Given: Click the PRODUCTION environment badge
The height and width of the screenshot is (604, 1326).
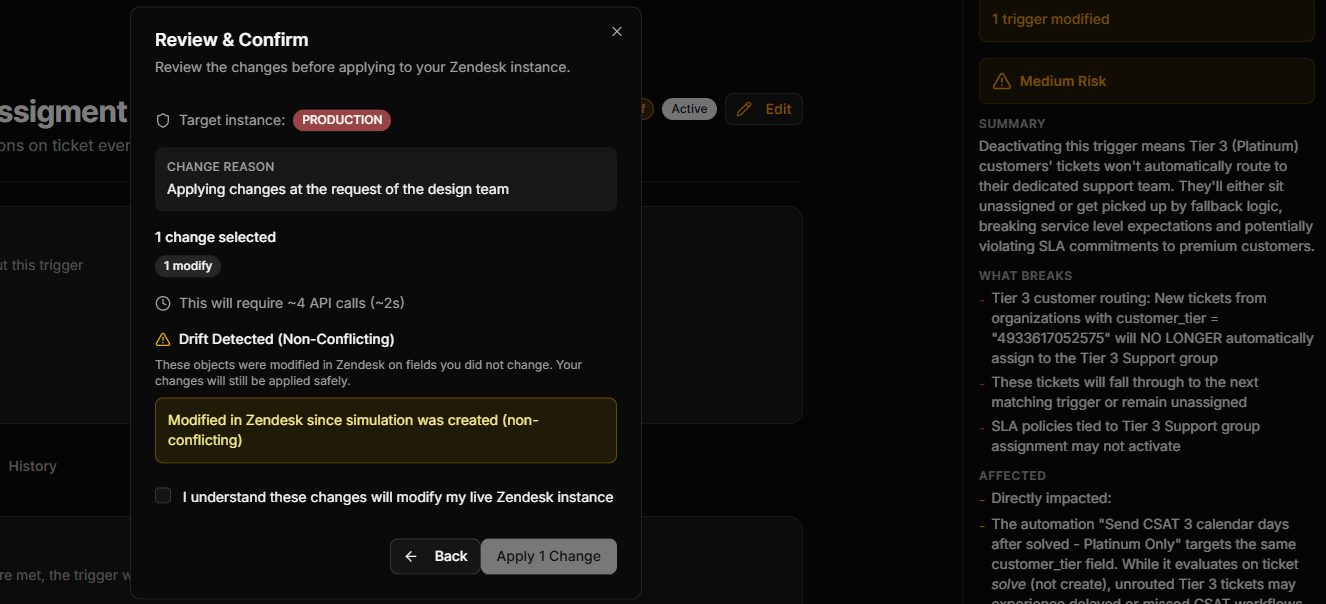Looking at the screenshot, I should (341, 119).
